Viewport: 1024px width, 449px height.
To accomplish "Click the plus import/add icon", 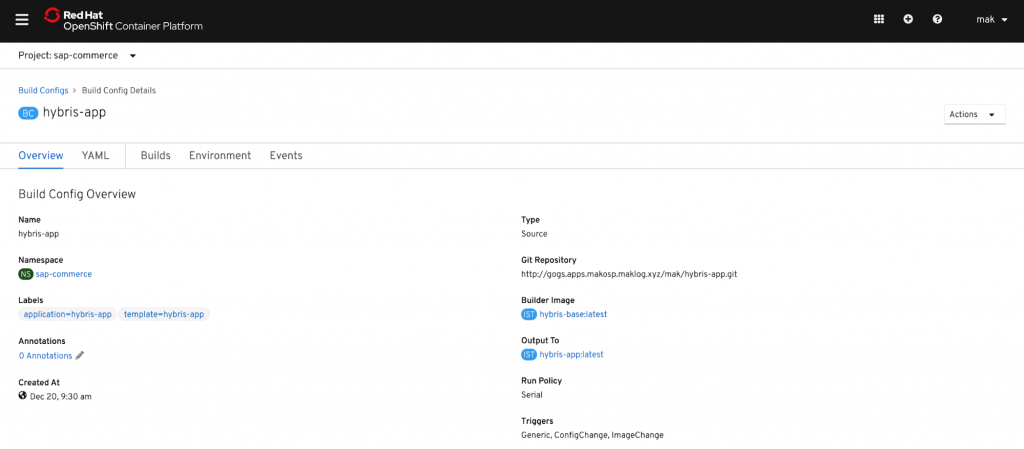I will coord(908,19).
